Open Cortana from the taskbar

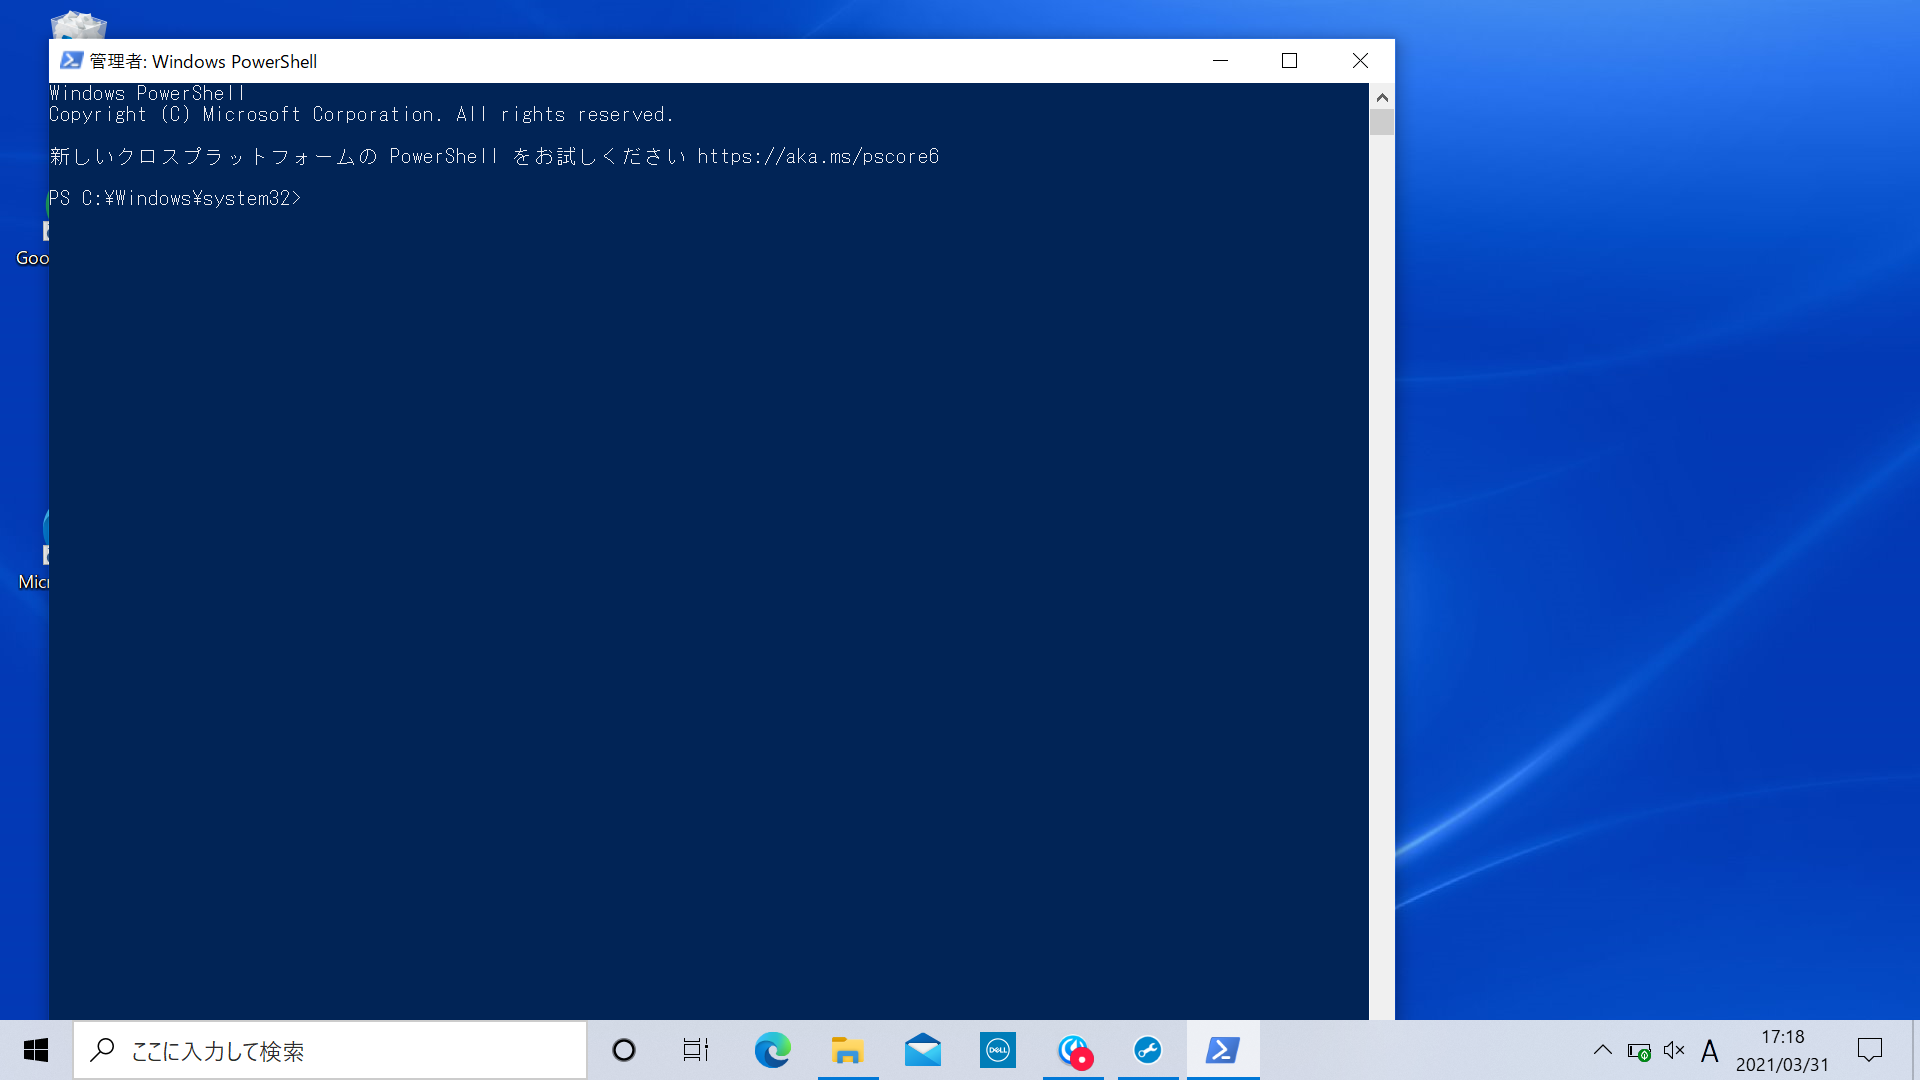click(x=624, y=1050)
